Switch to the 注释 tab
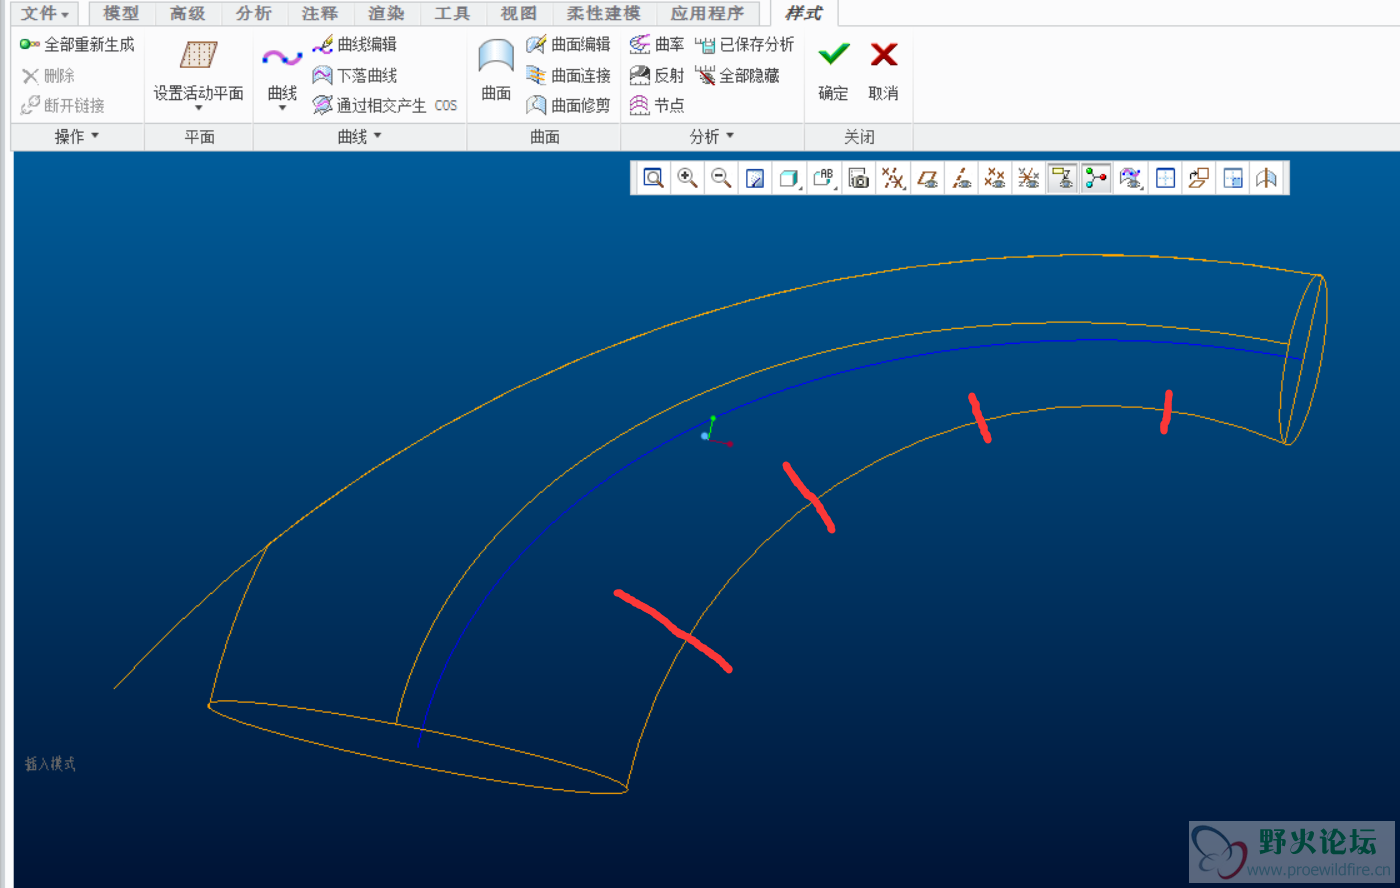Screen dimensions: 1400x888 coord(319,13)
